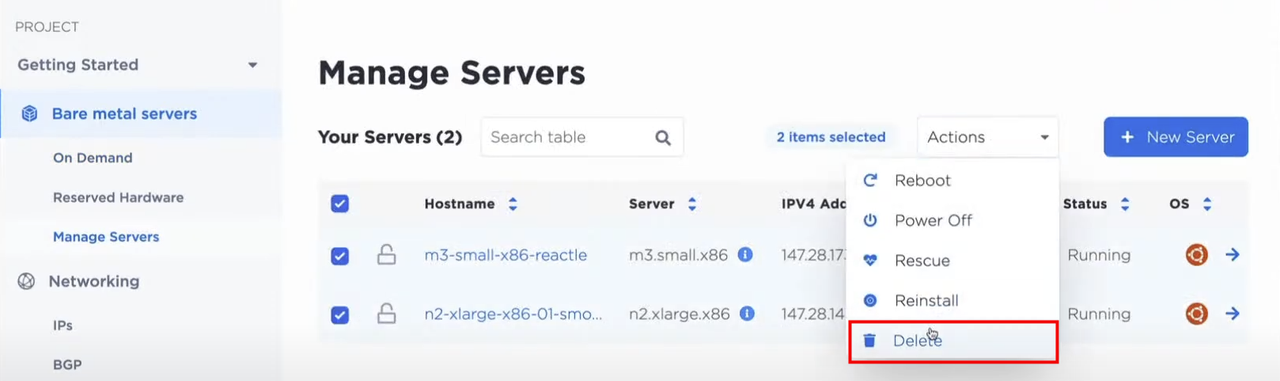The height and width of the screenshot is (381, 1280).
Task: Go to On Demand servers
Action: (x=93, y=158)
